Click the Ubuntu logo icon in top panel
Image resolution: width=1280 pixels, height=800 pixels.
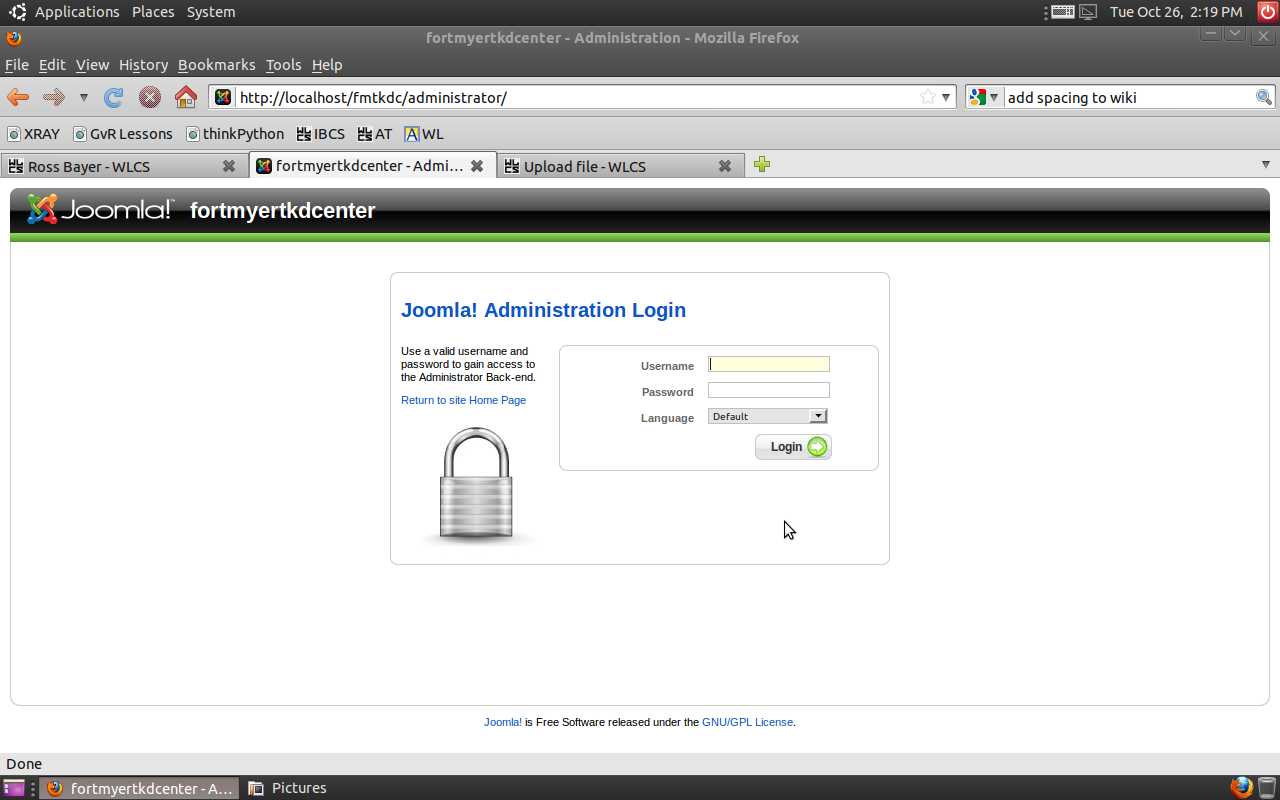click(x=18, y=12)
